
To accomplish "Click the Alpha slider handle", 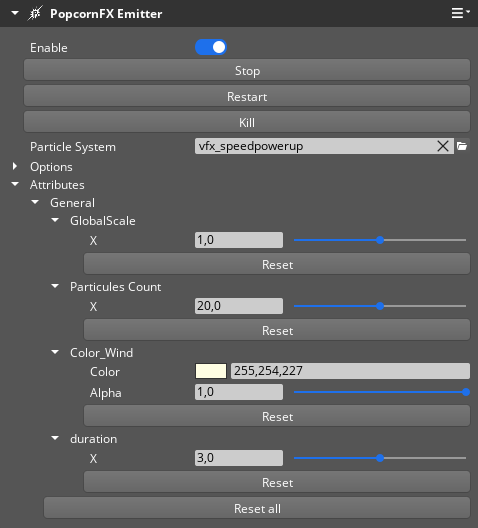I will (466, 392).
